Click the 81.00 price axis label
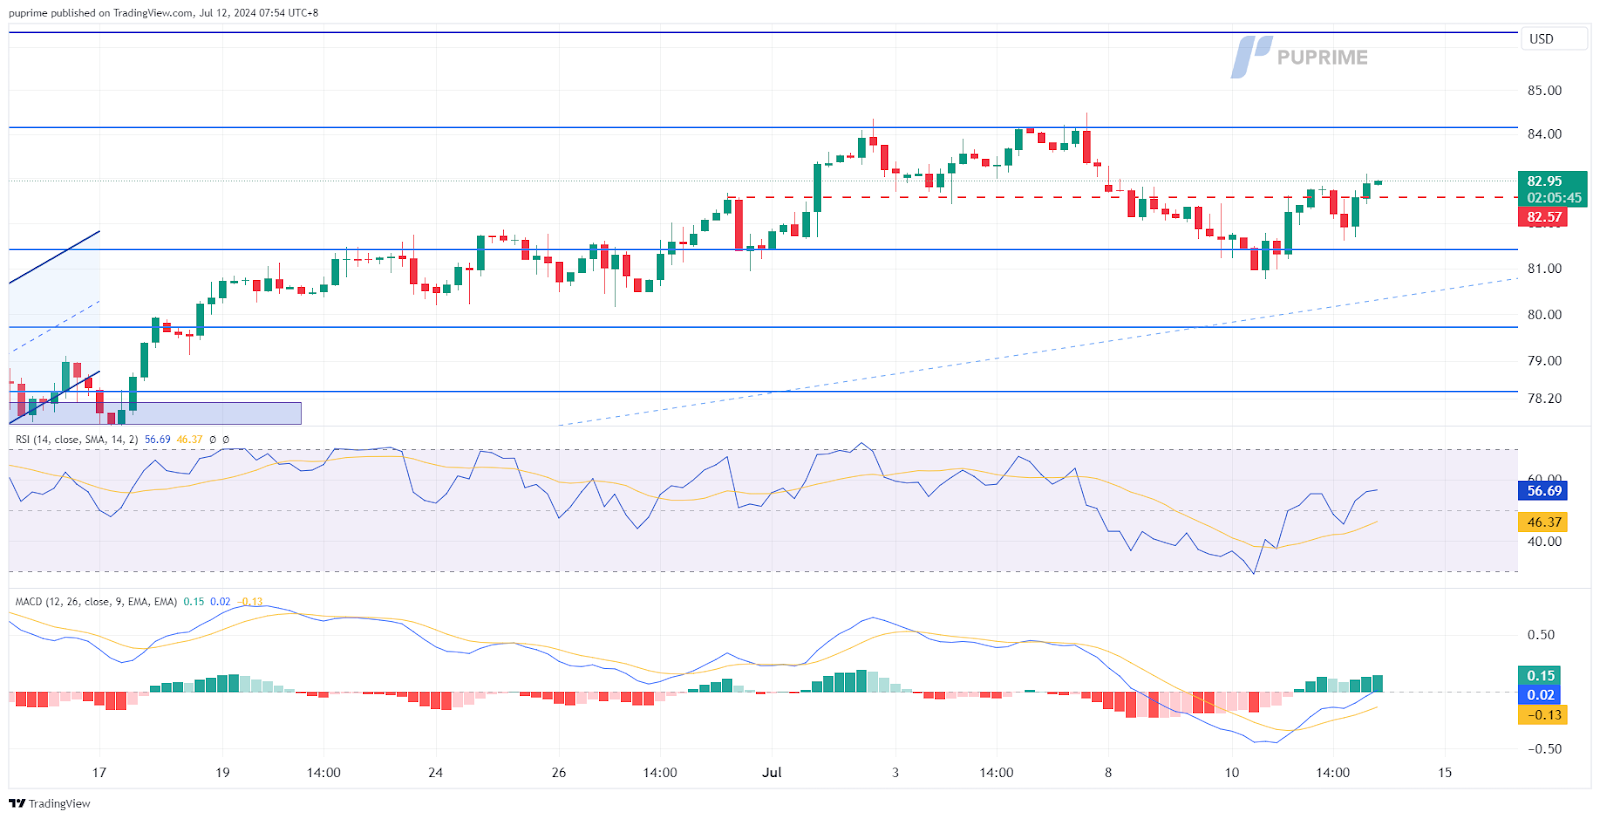 click(1544, 268)
